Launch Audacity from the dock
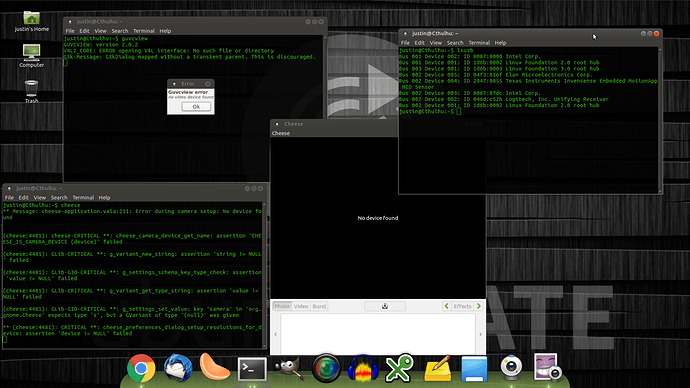Viewport: 690px width, 388px height. 363,368
